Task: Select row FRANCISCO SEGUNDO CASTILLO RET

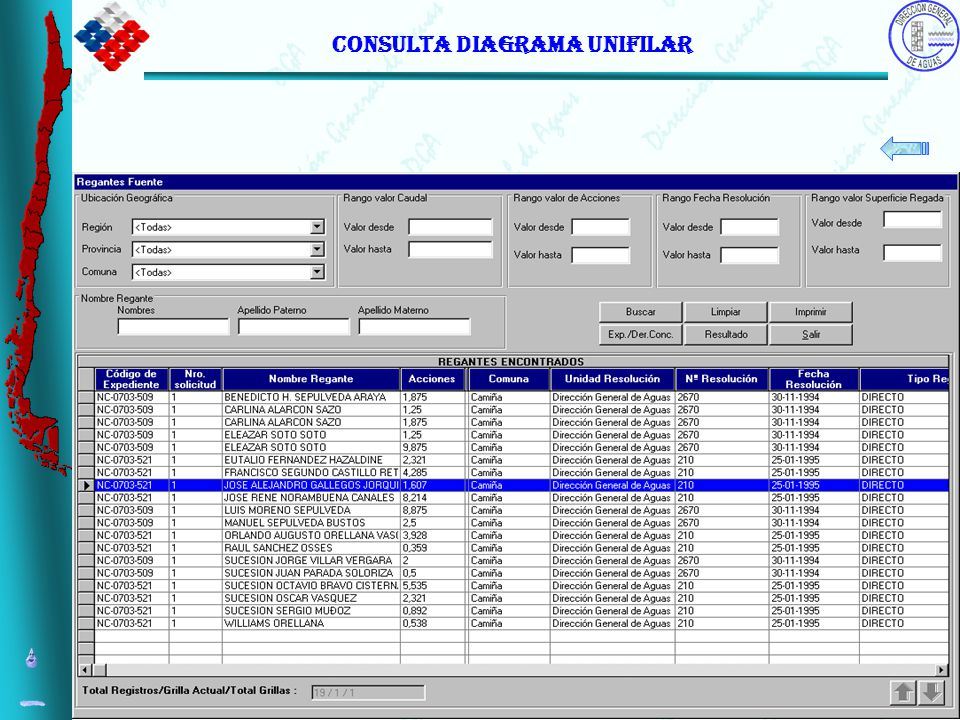Action: 514,473
